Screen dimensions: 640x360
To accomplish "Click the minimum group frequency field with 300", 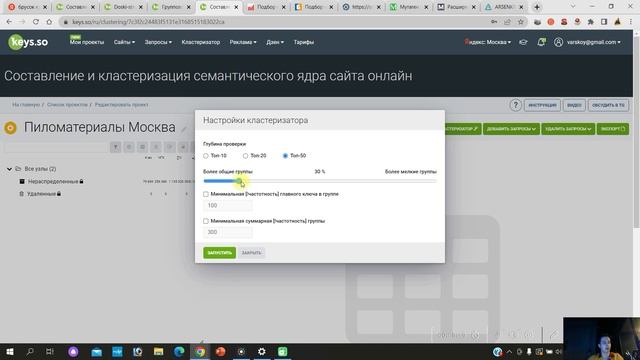I will tap(228, 232).
